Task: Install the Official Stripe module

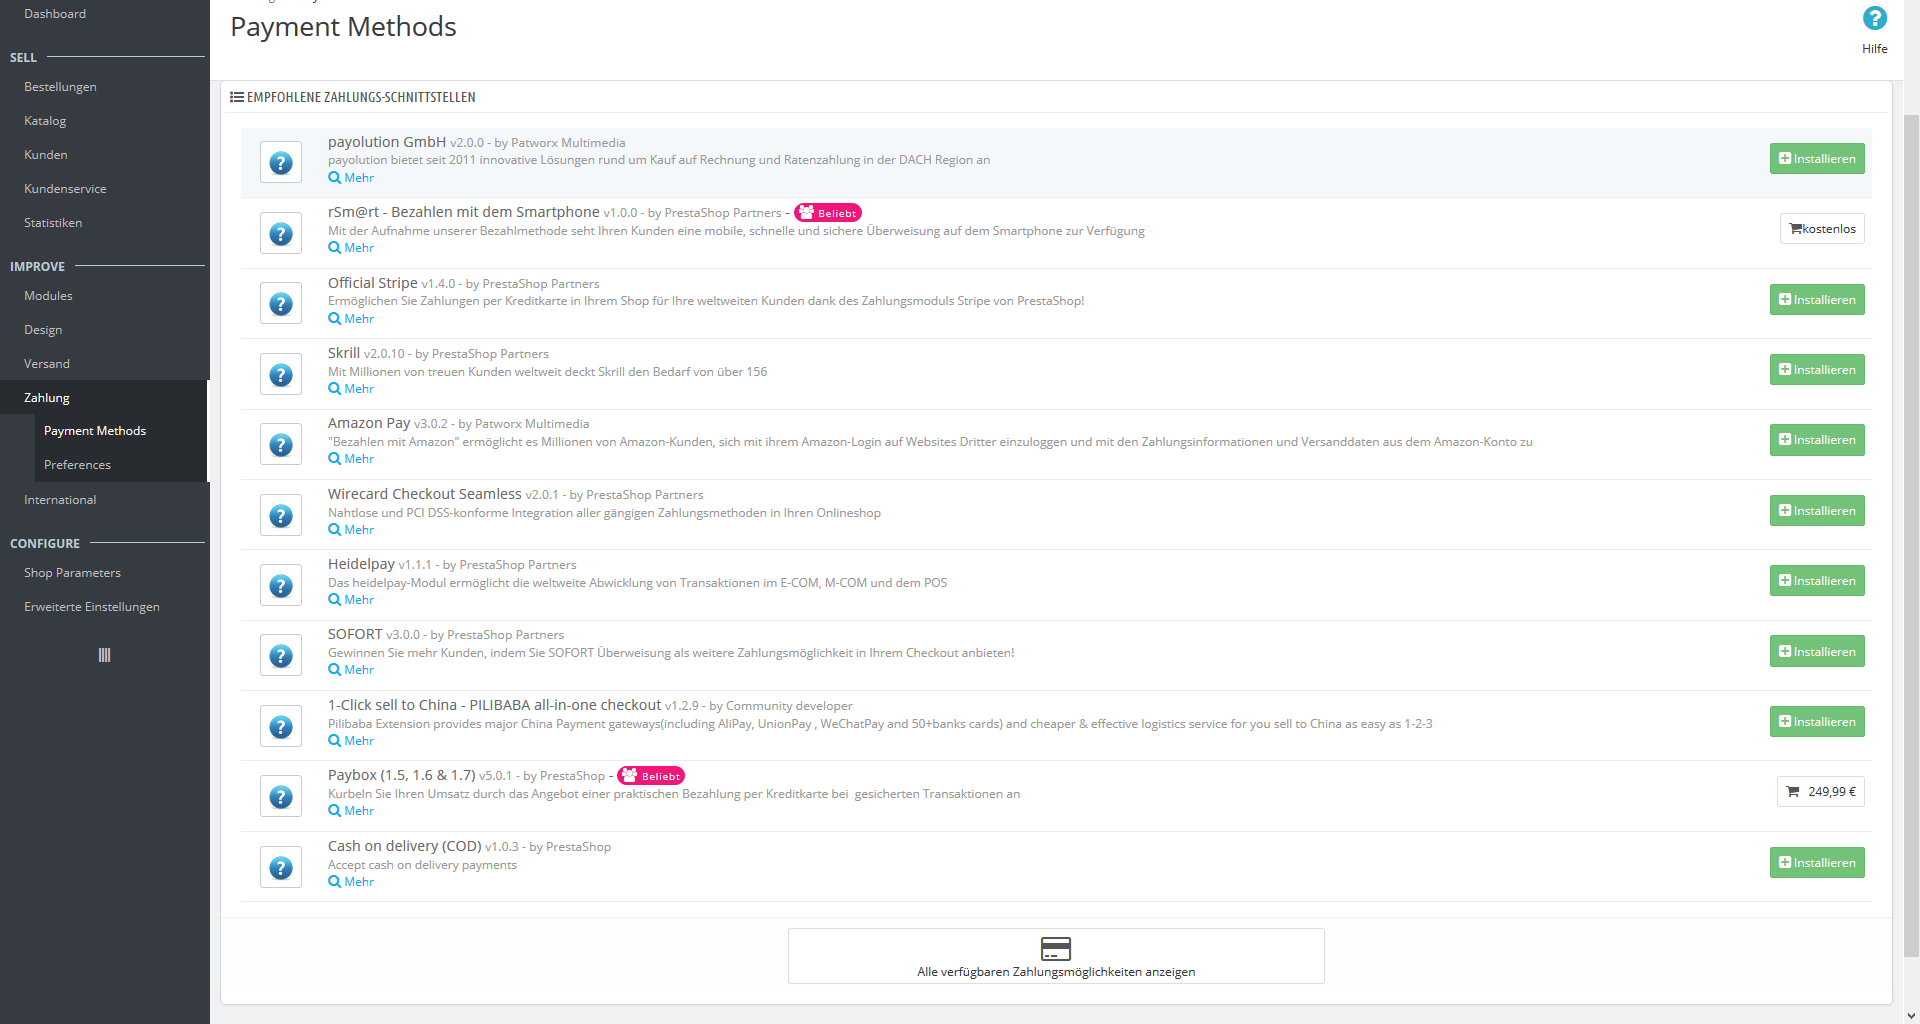Action: [1817, 300]
